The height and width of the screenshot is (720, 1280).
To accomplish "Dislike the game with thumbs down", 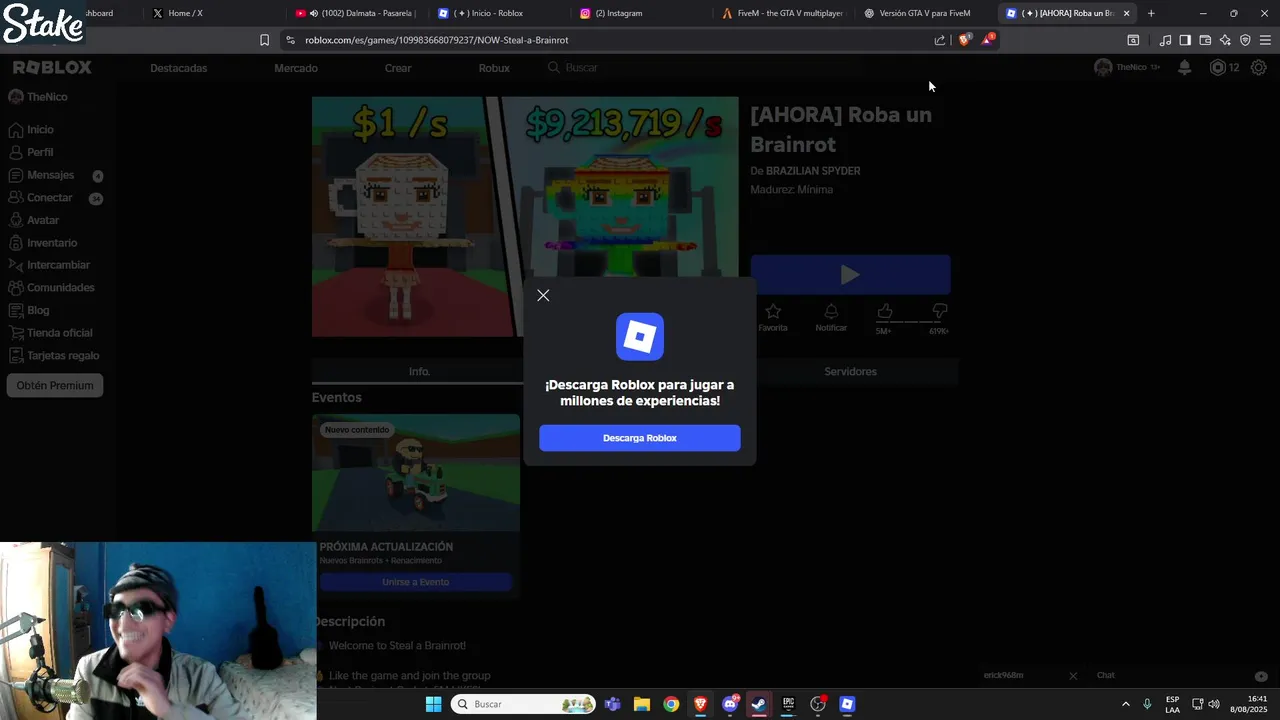I will coord(939,312).
